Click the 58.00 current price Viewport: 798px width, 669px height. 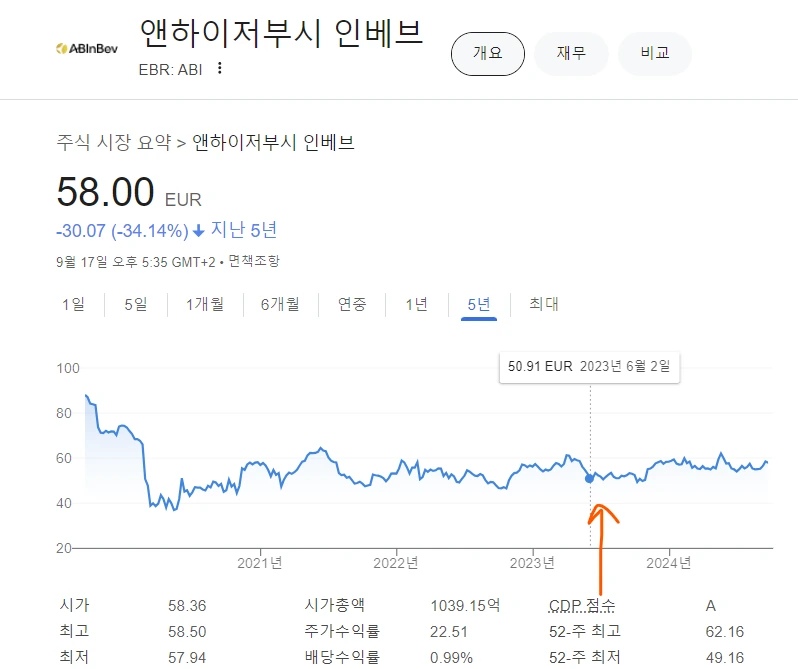(x=105, y=192)
